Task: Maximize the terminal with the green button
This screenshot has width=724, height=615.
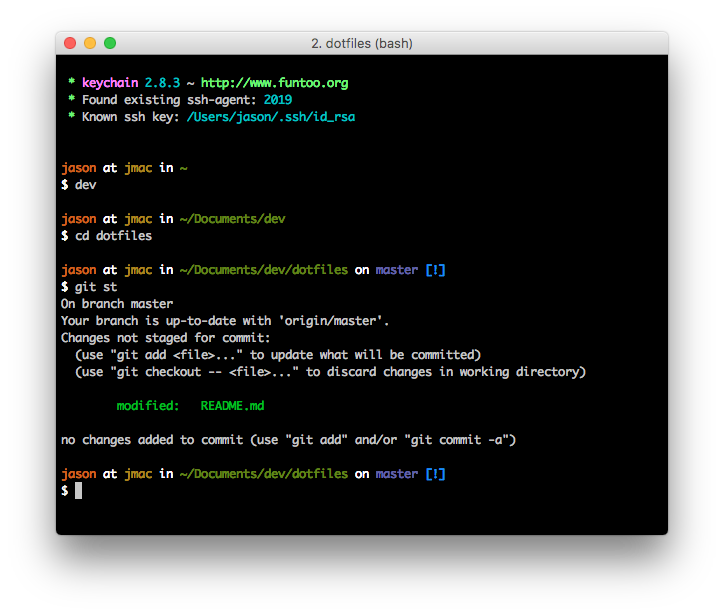Action: (110, 43)
